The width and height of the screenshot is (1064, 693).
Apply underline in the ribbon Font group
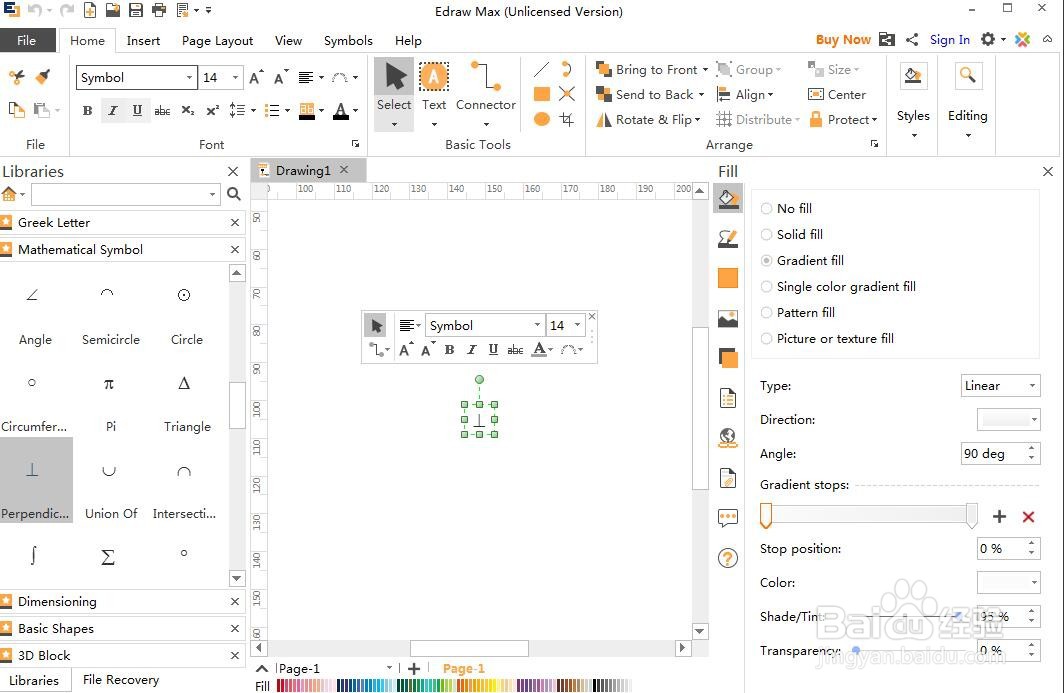137,110
